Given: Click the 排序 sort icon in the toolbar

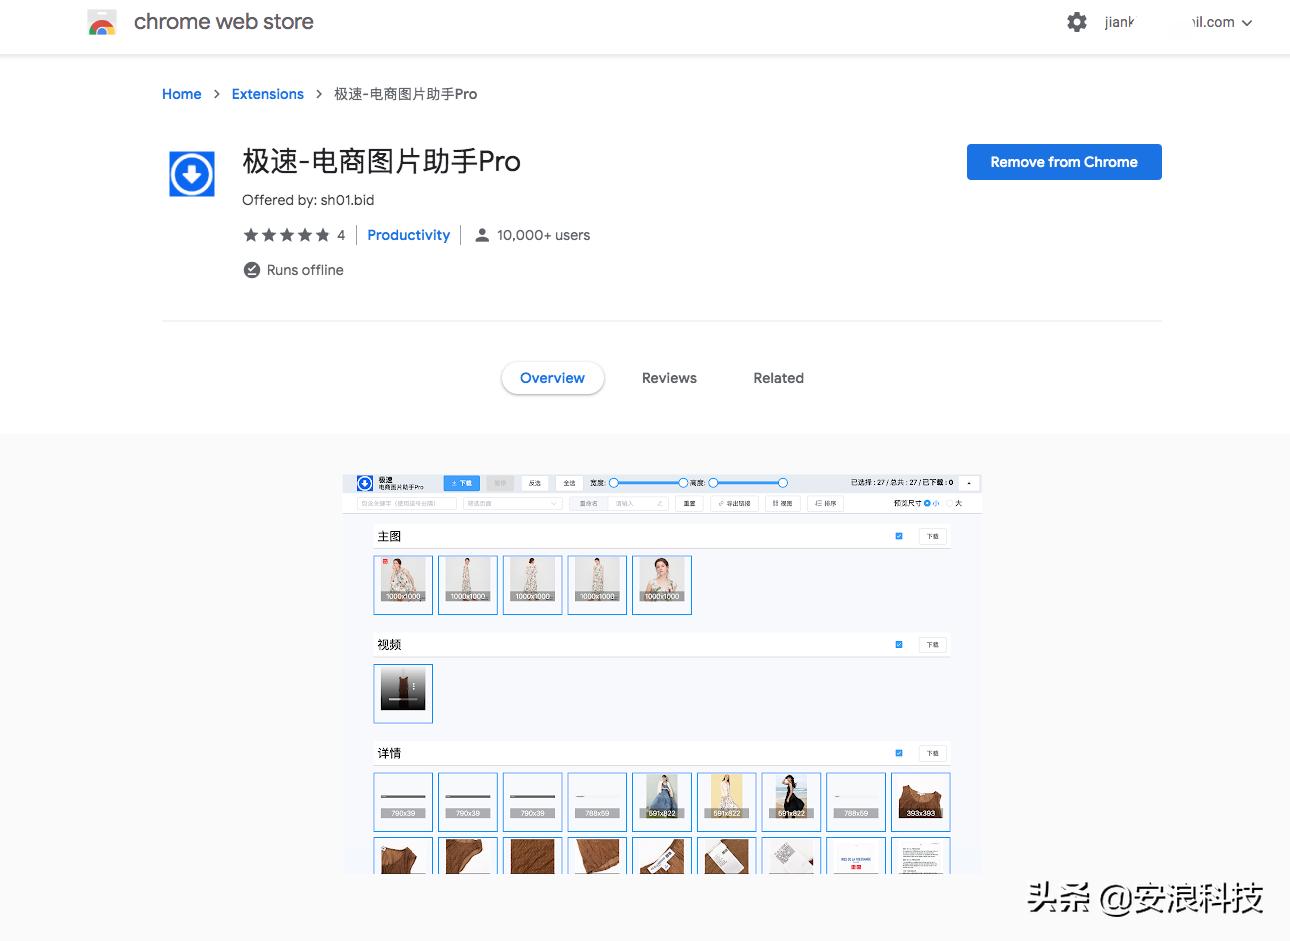Looking at the screenshot, I should pos(817,503).
